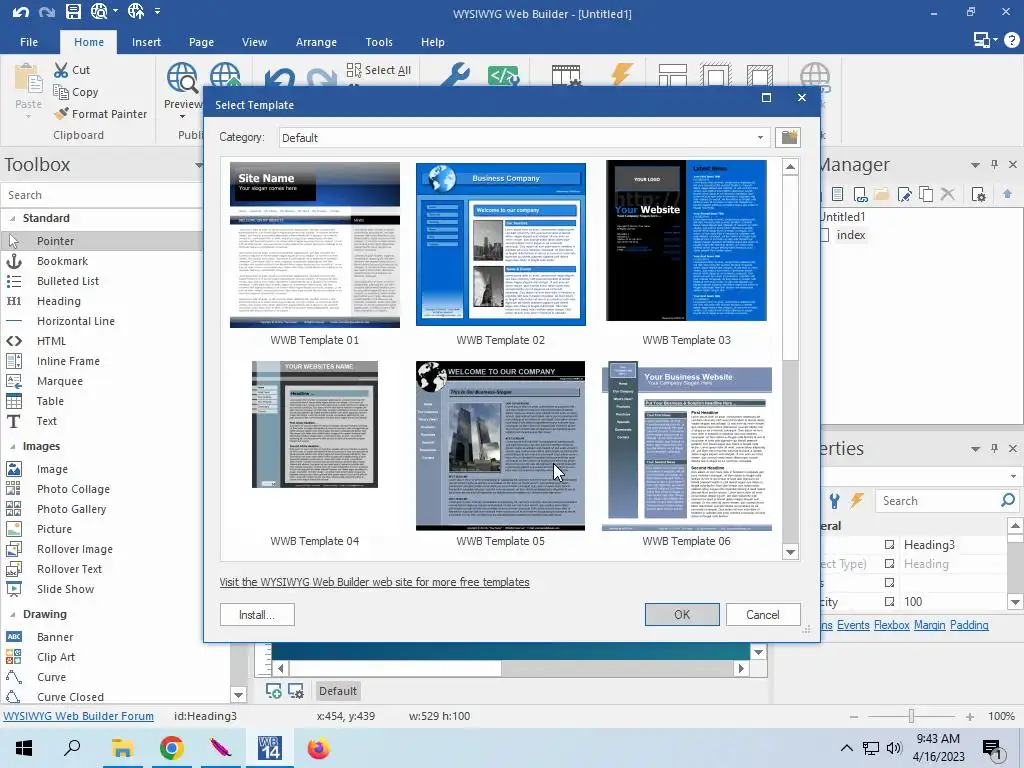Open the Arrange ribbon tab
Image resolution: width=1024 pixels, height=768 pixels.
point(316,42)
